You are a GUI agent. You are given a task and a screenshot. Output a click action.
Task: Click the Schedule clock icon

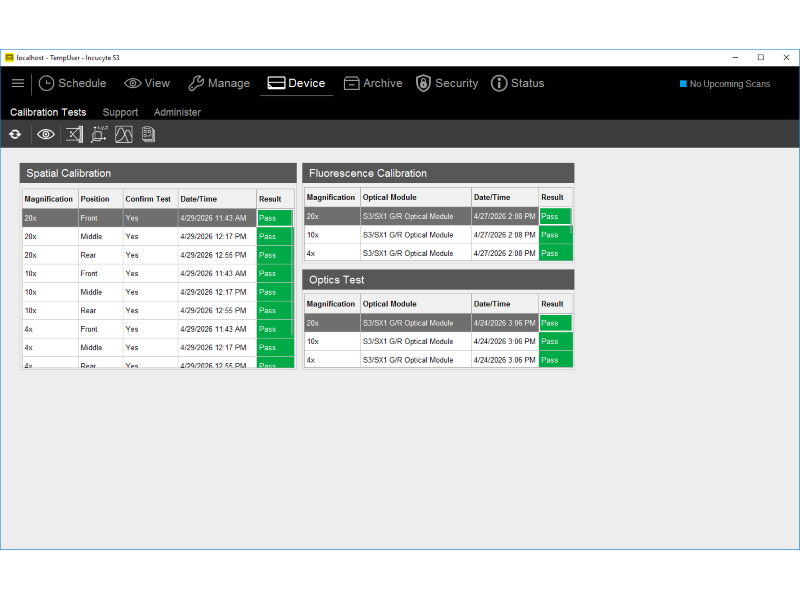(x=46, y=83)
